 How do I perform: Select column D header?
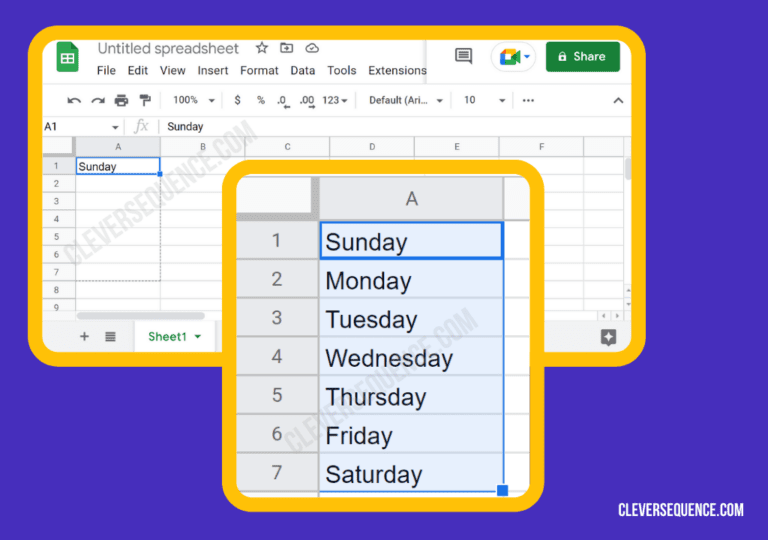[372, 147]
